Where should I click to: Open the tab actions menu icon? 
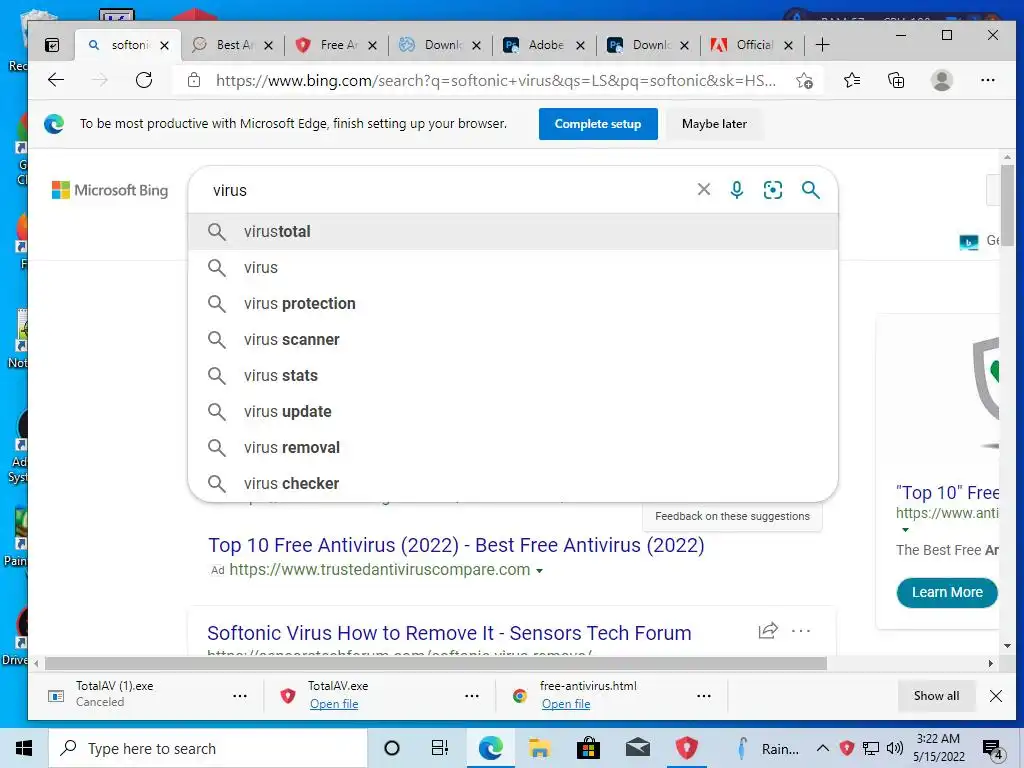52,45
